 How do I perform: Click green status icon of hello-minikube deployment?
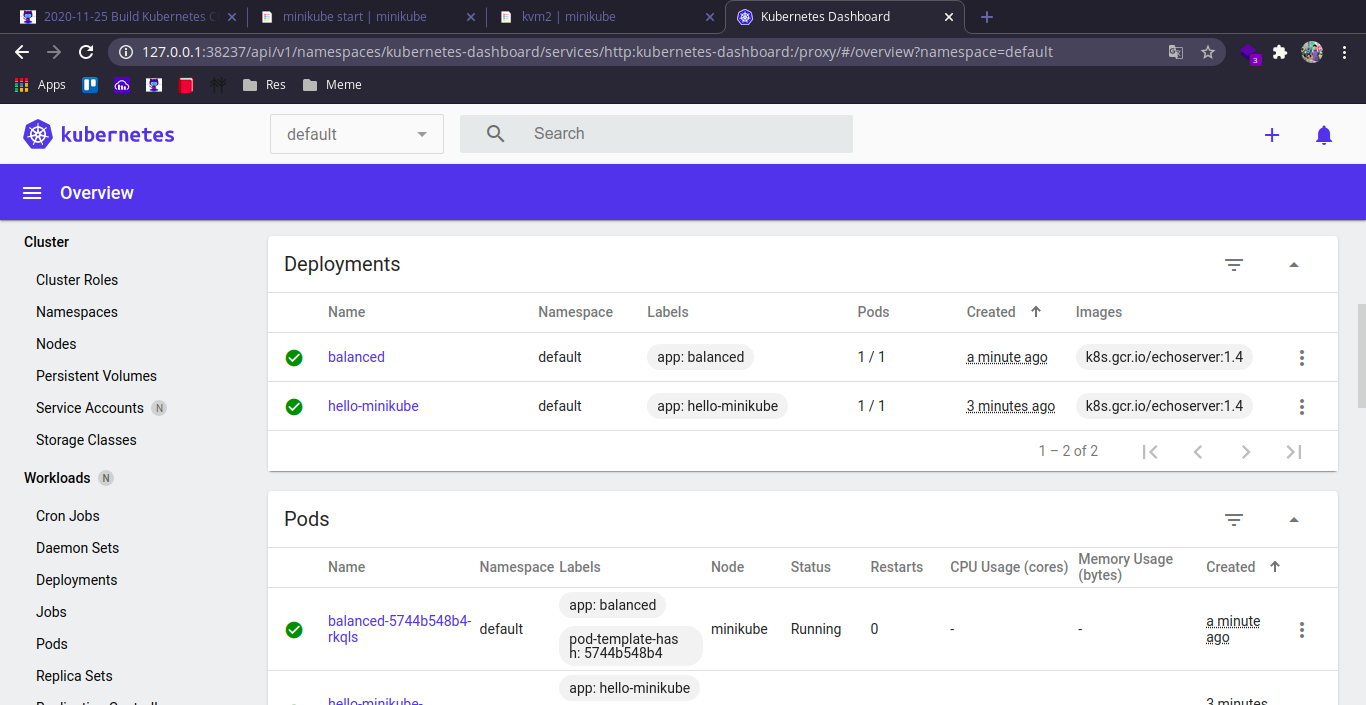pyautogui.click(x=294, y=407)
